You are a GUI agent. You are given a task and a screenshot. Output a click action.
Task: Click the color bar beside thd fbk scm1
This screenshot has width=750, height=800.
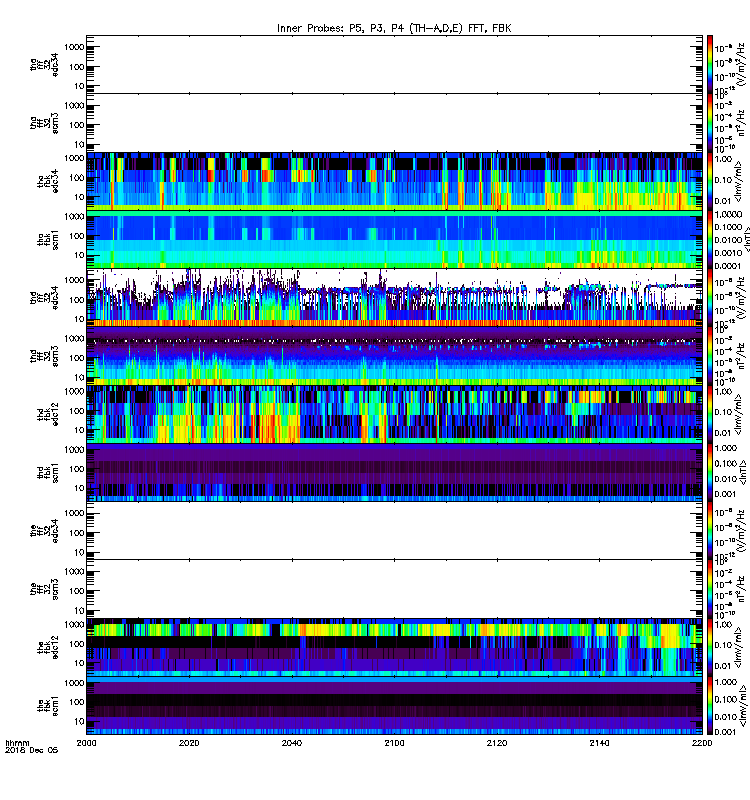pos(710,472)
